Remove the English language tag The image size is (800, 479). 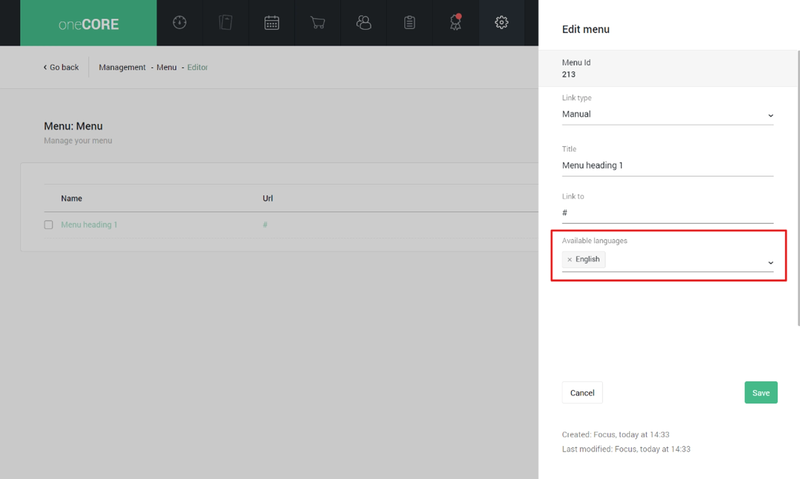[x=570, y=260]
